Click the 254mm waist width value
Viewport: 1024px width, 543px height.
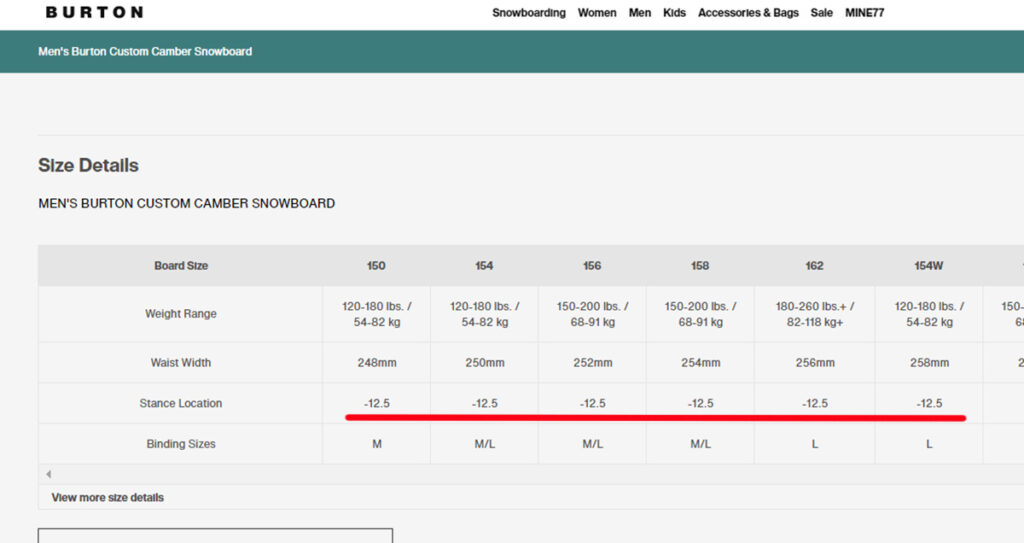[700, 363]
